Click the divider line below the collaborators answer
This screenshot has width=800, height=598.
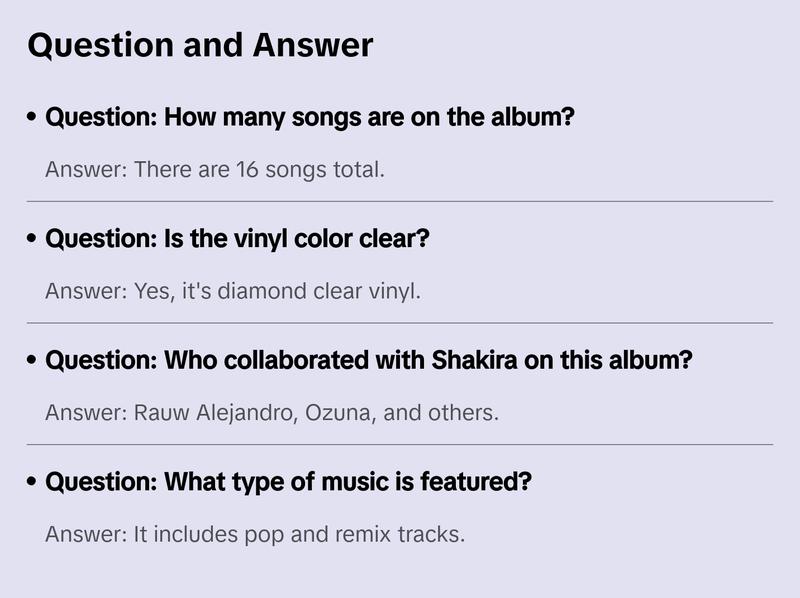(400, 444)
